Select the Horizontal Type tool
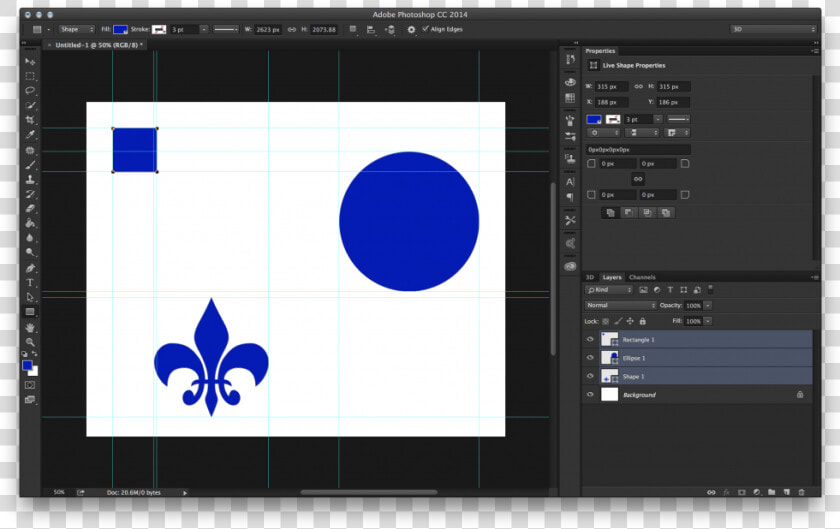Screen dimensions: 840x529 (x=30, y=282)
